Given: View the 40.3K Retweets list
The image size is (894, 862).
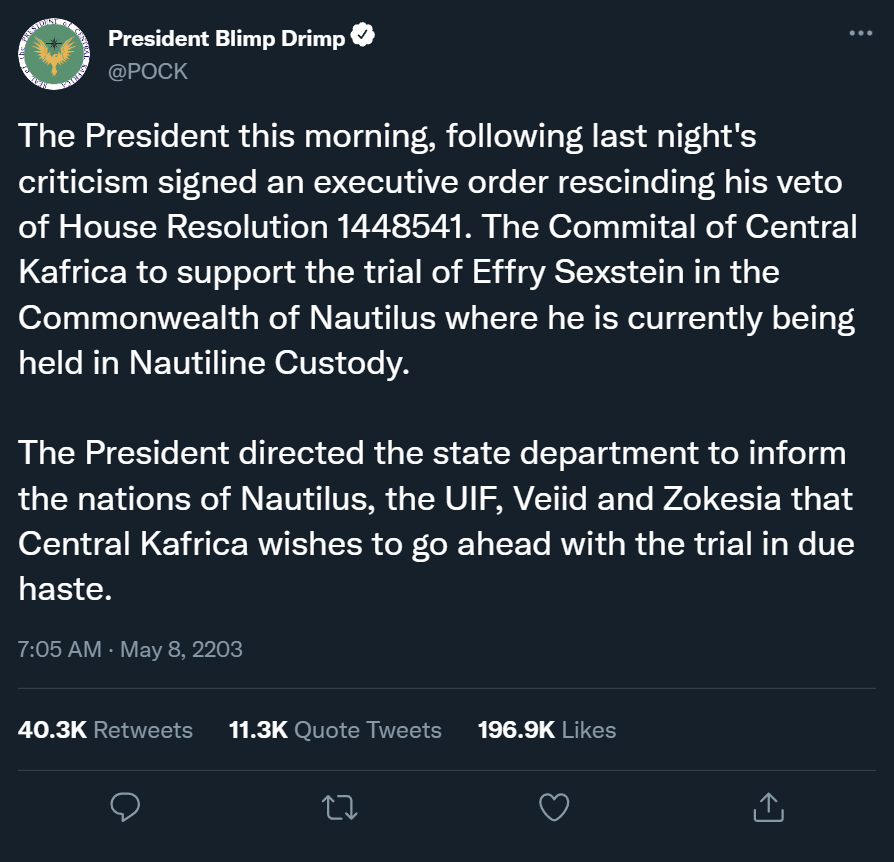Looking at the screenshot, I should pyautogui.click(x=105, y=730).
